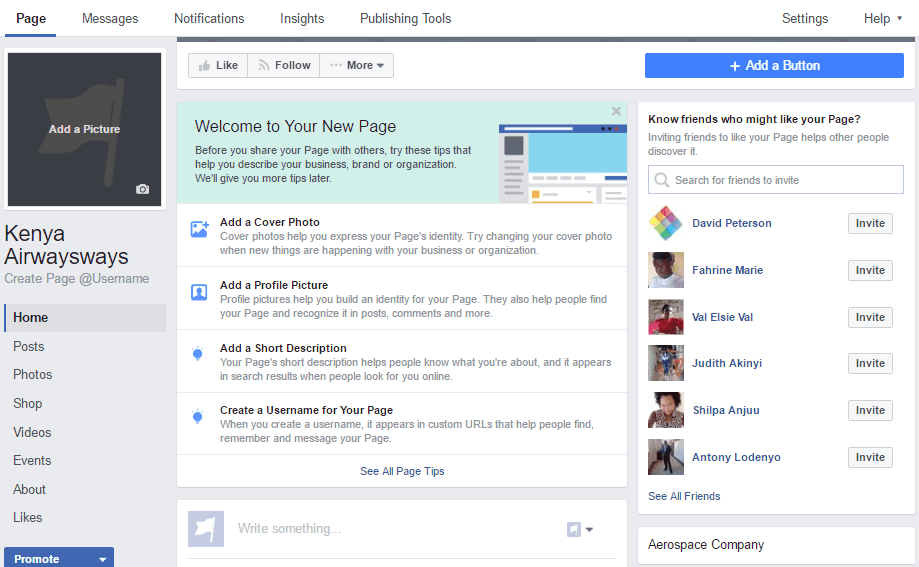Open Events in the sidebar
The height and width of the screenshot is (567, 919).
pos(32,461)
